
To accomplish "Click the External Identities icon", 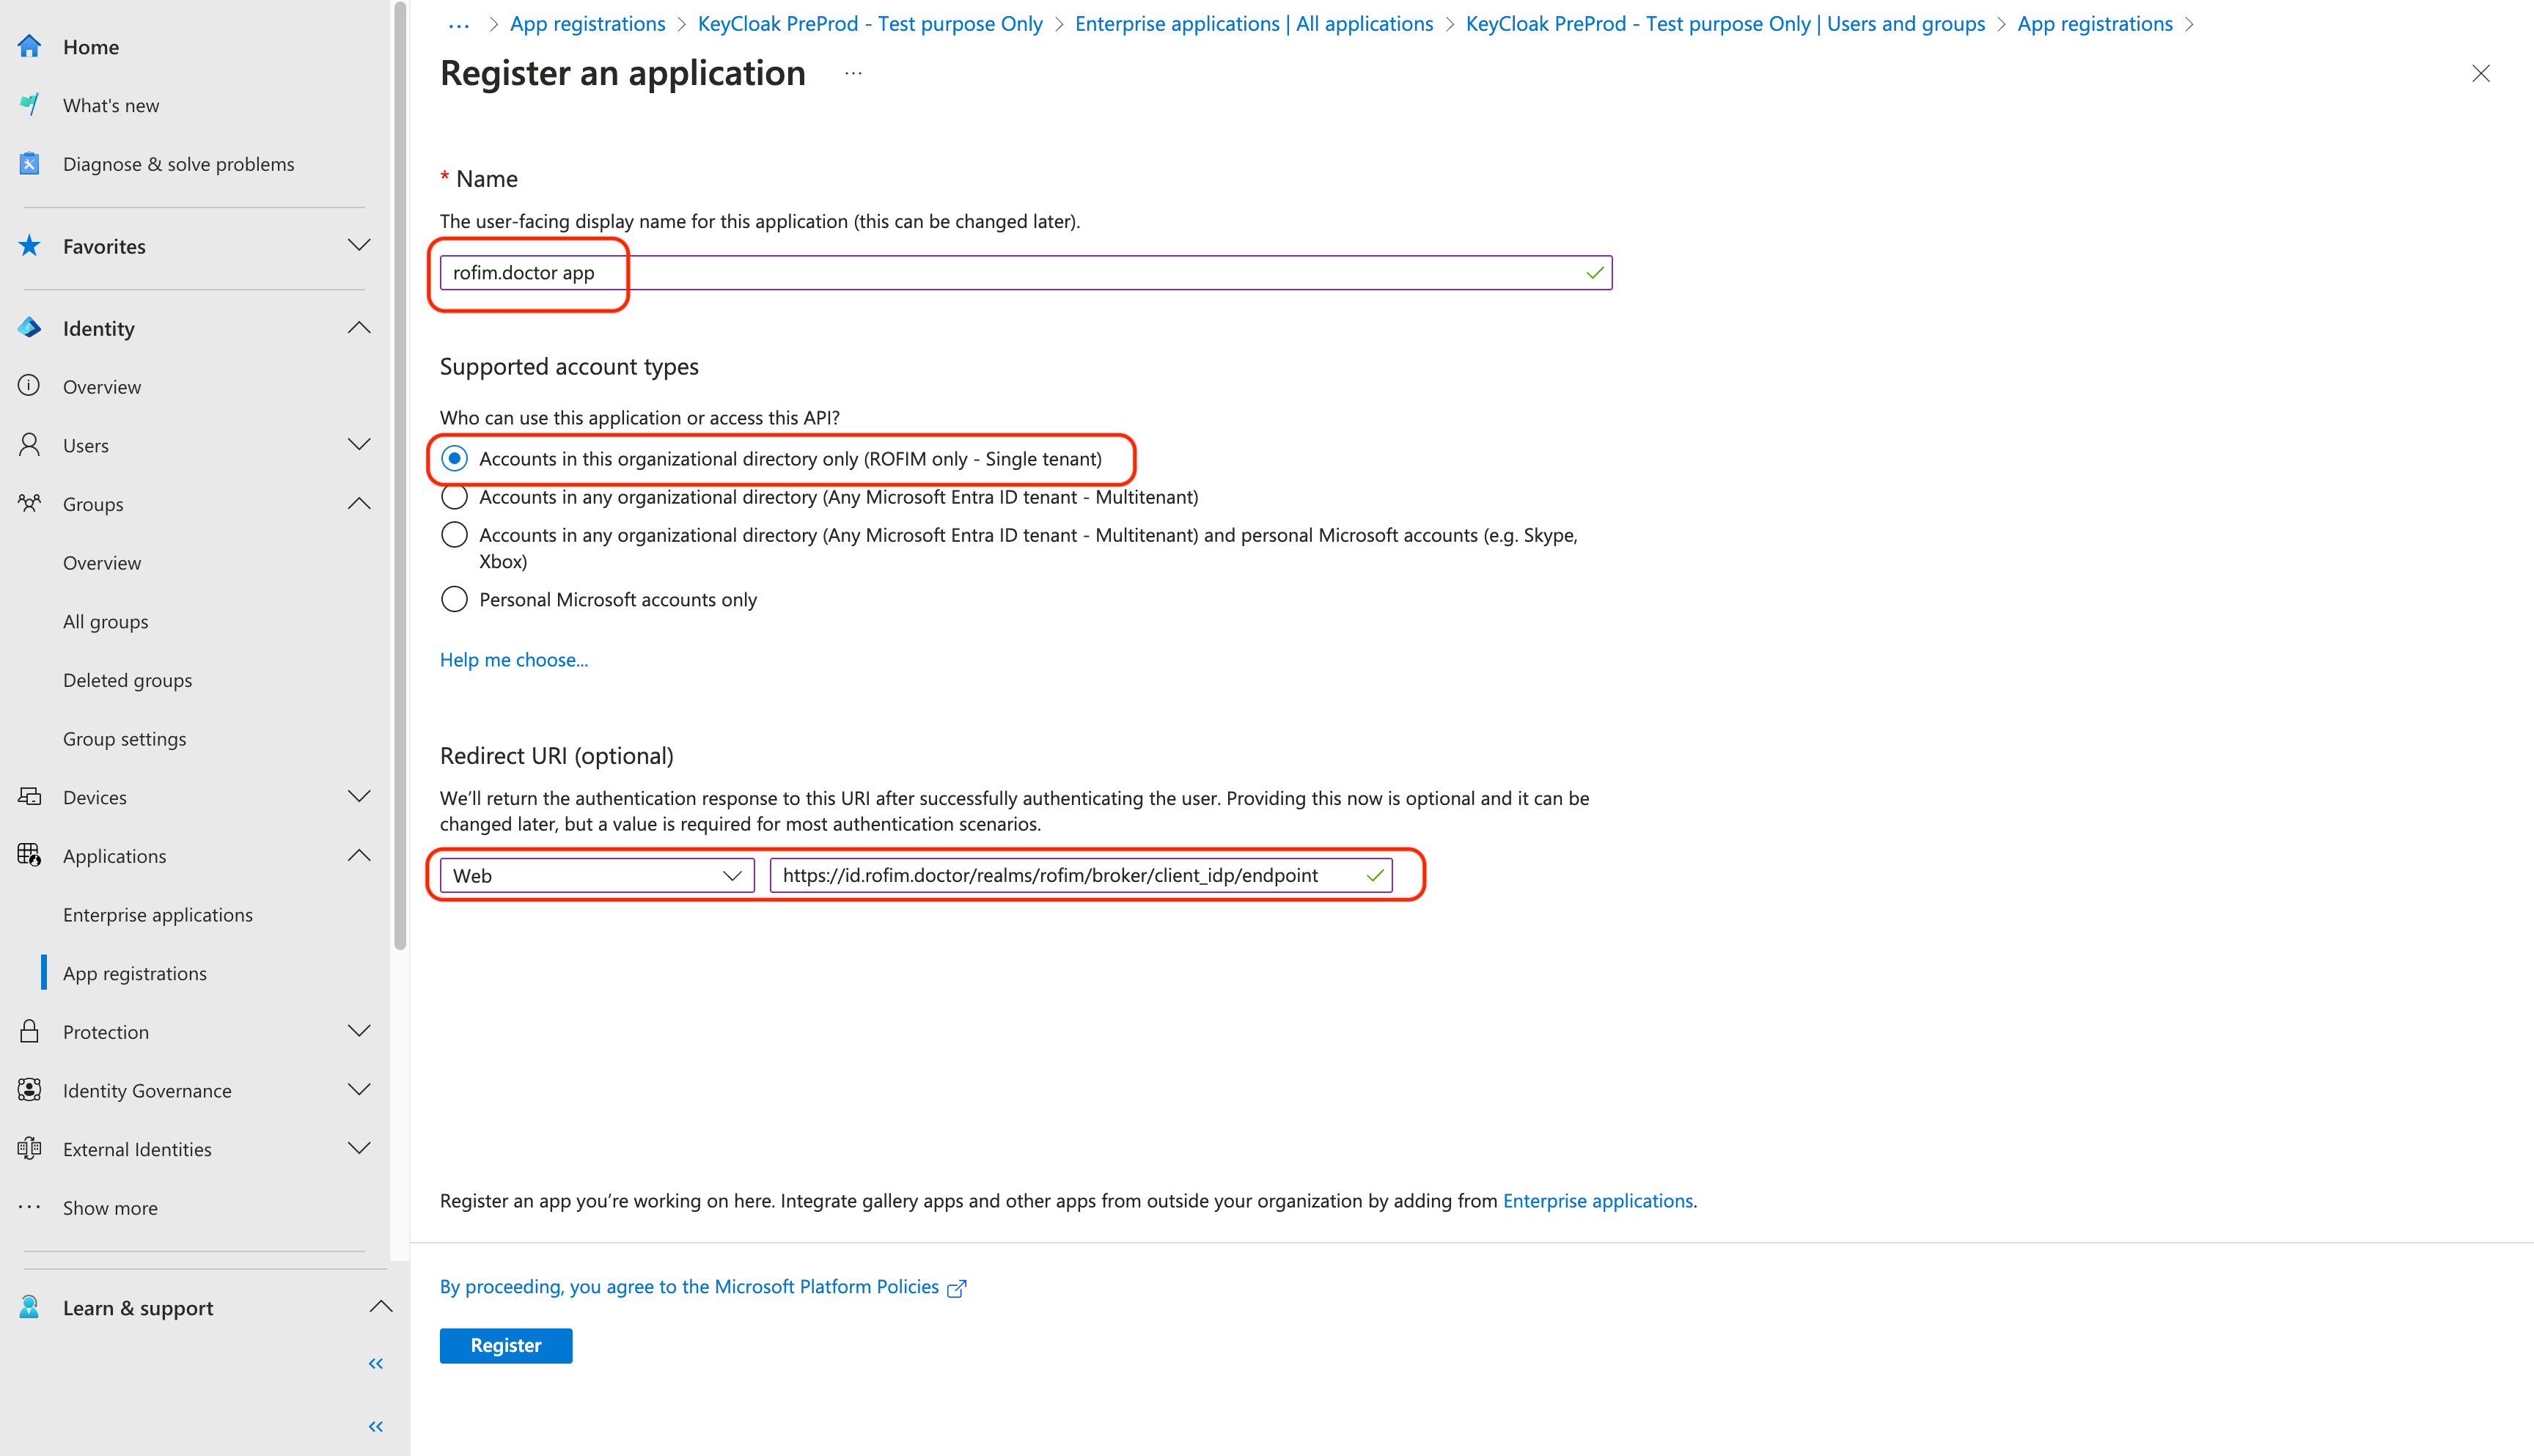I will pos(29,1148).
